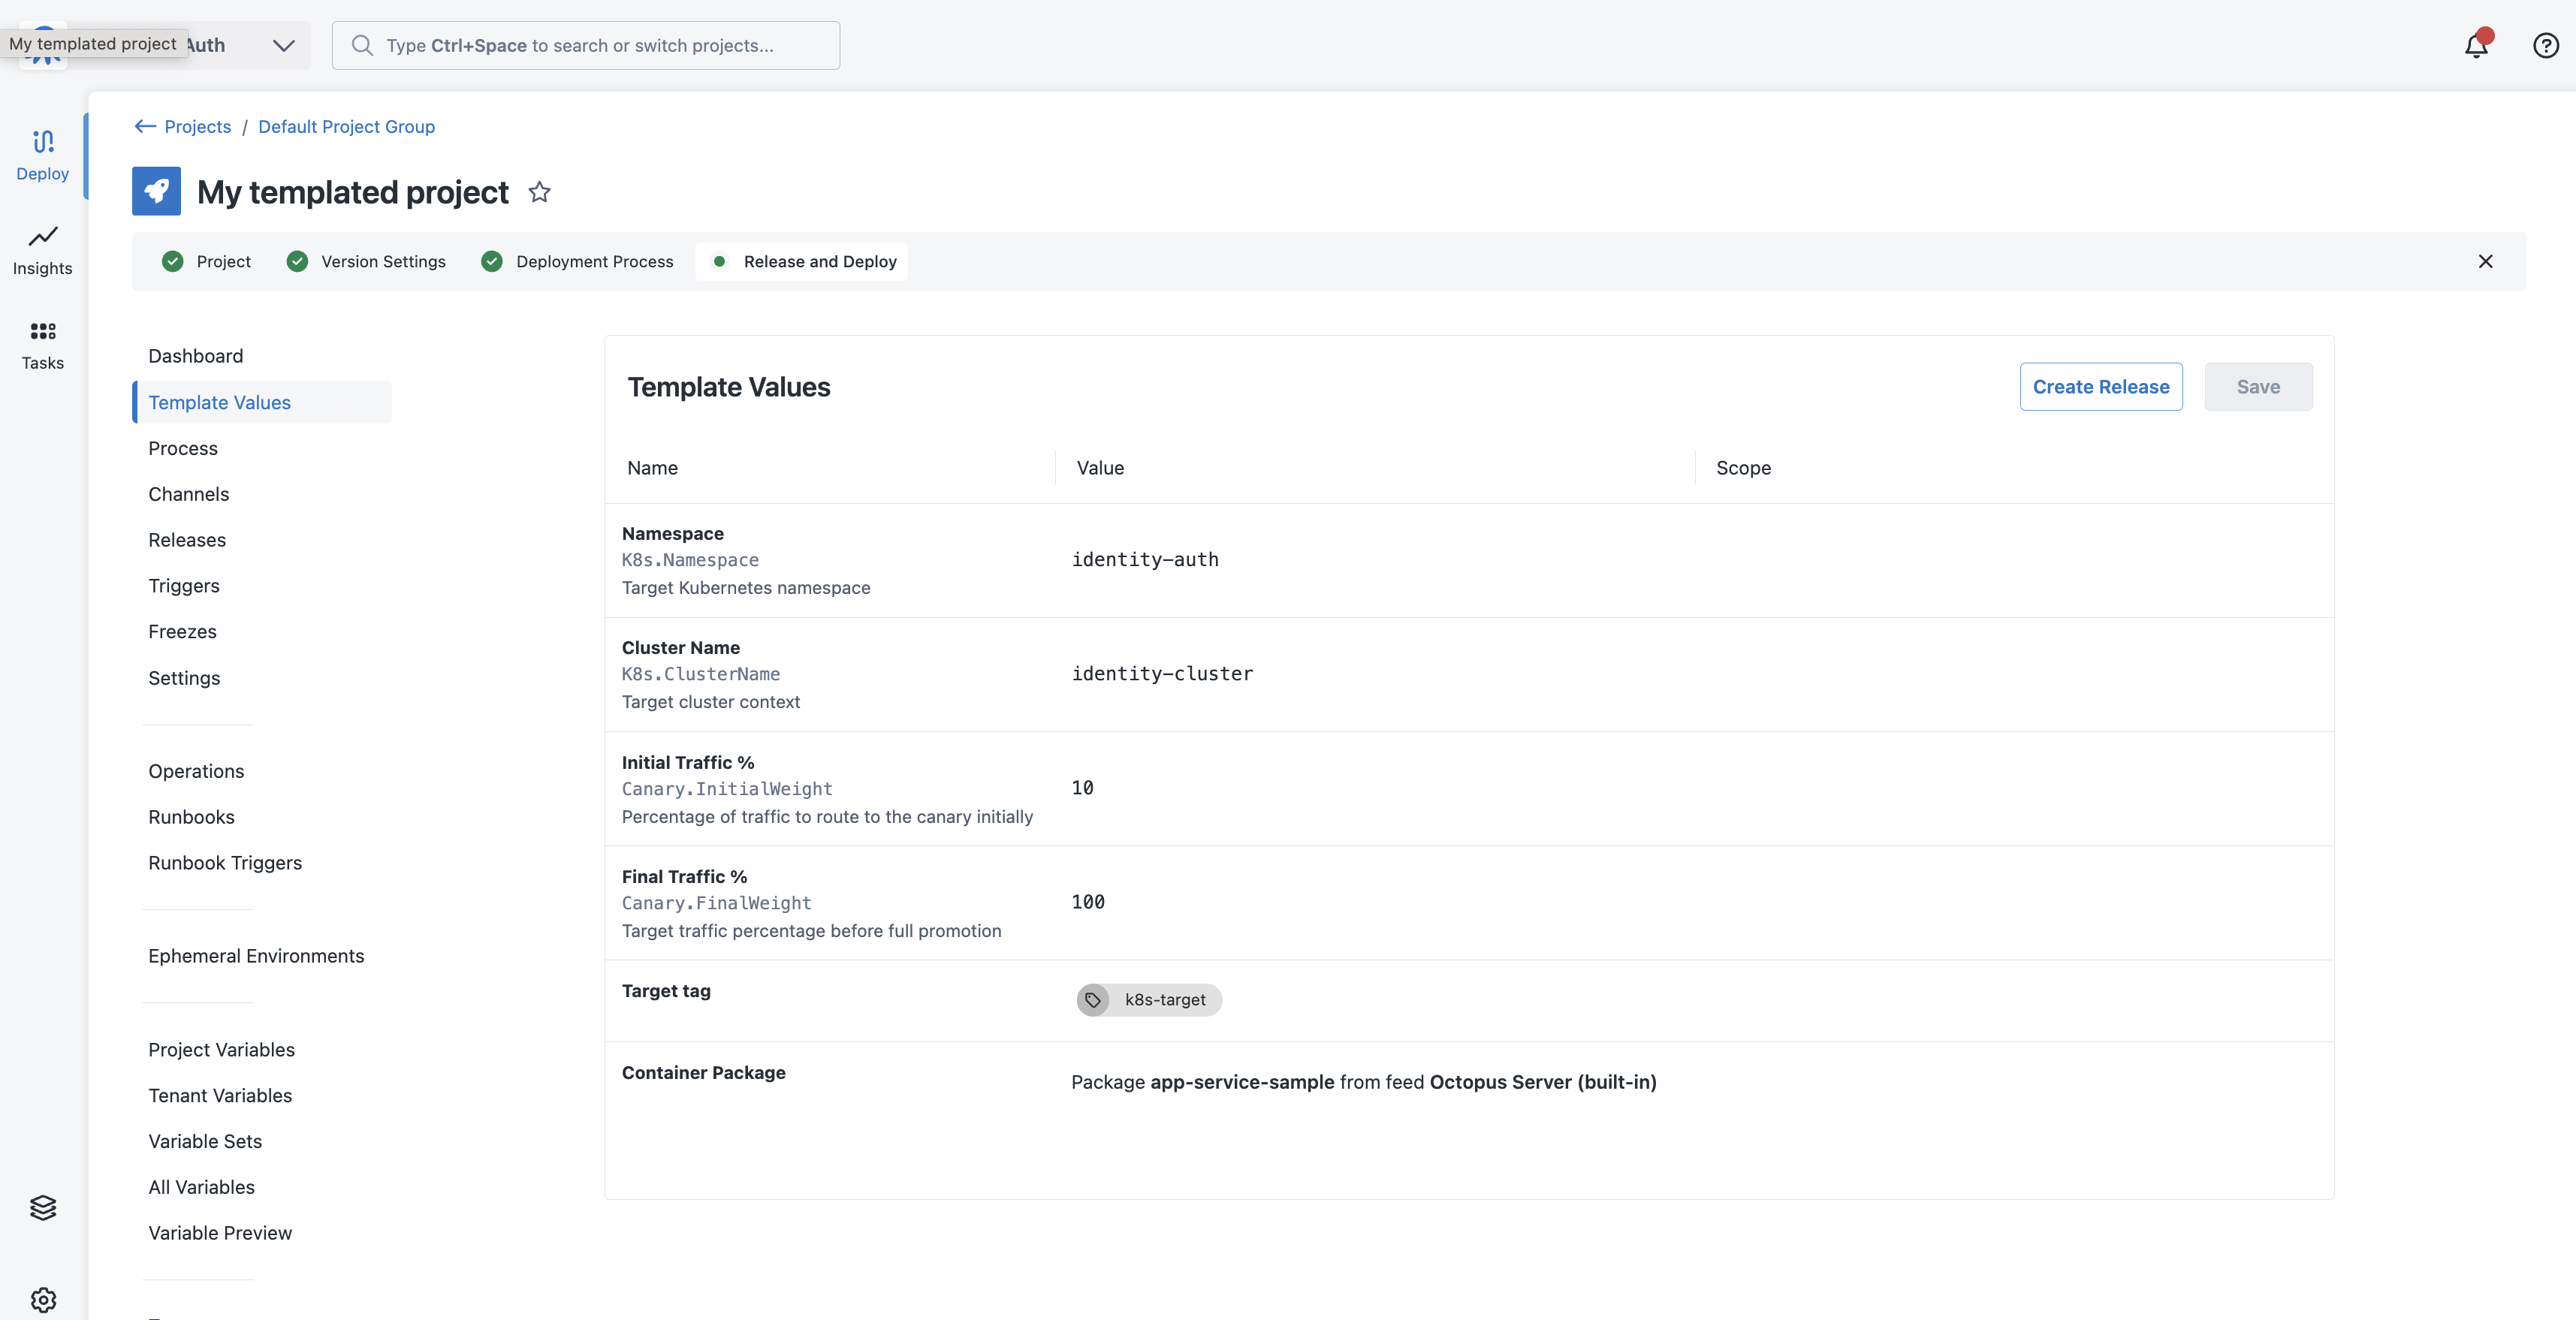Click the k8s-target tag chip
Screen dimensions: 2576x1320
(1148, 999)
